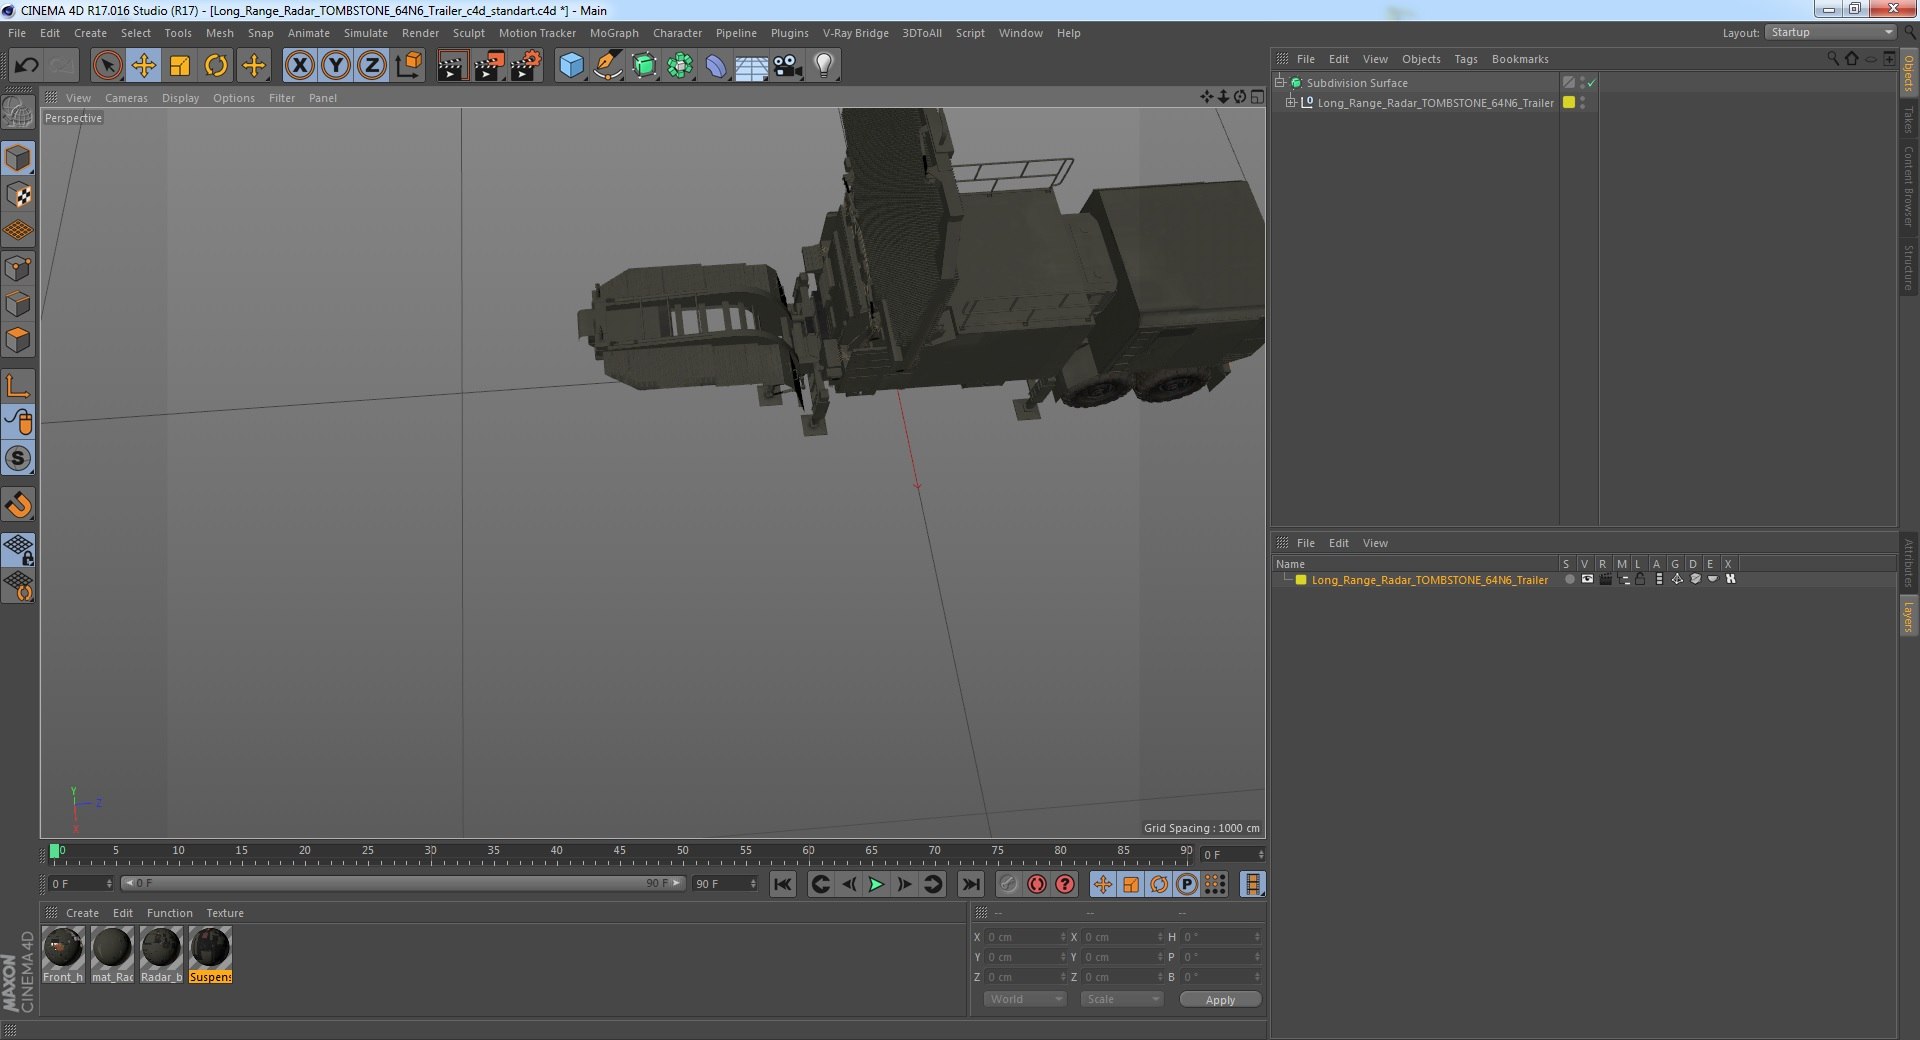Open the Layout Startup dropdown
The height and width of the screenshot is (1040, 1920).
1831,33
